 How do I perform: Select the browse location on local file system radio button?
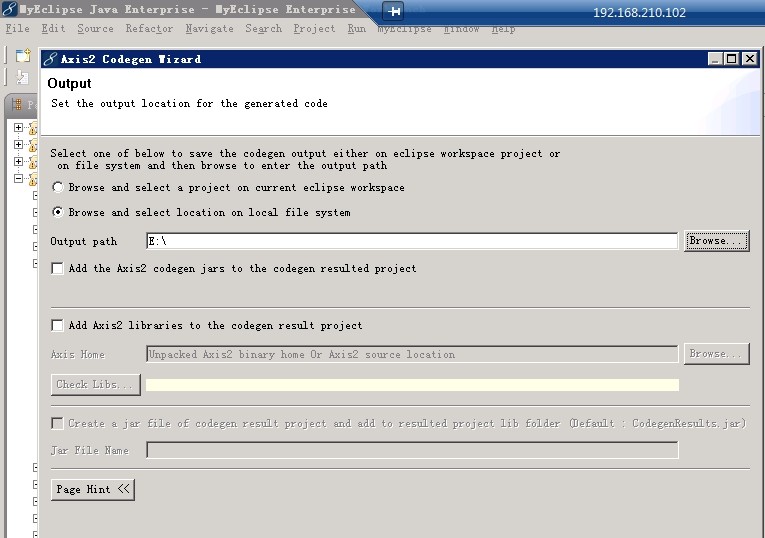(x=58, y=212)
